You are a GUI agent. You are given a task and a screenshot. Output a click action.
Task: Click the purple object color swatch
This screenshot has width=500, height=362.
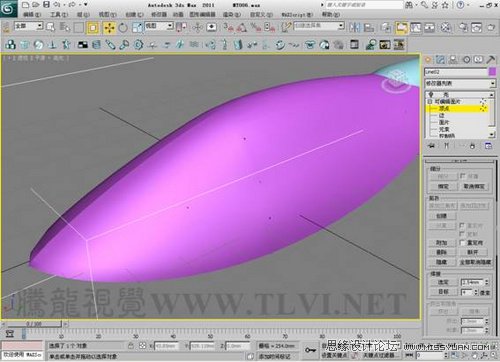pos(492,72)
